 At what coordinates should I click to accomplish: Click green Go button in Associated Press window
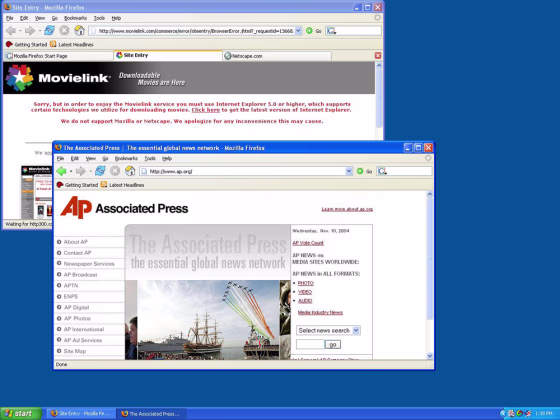click(364, 171)
